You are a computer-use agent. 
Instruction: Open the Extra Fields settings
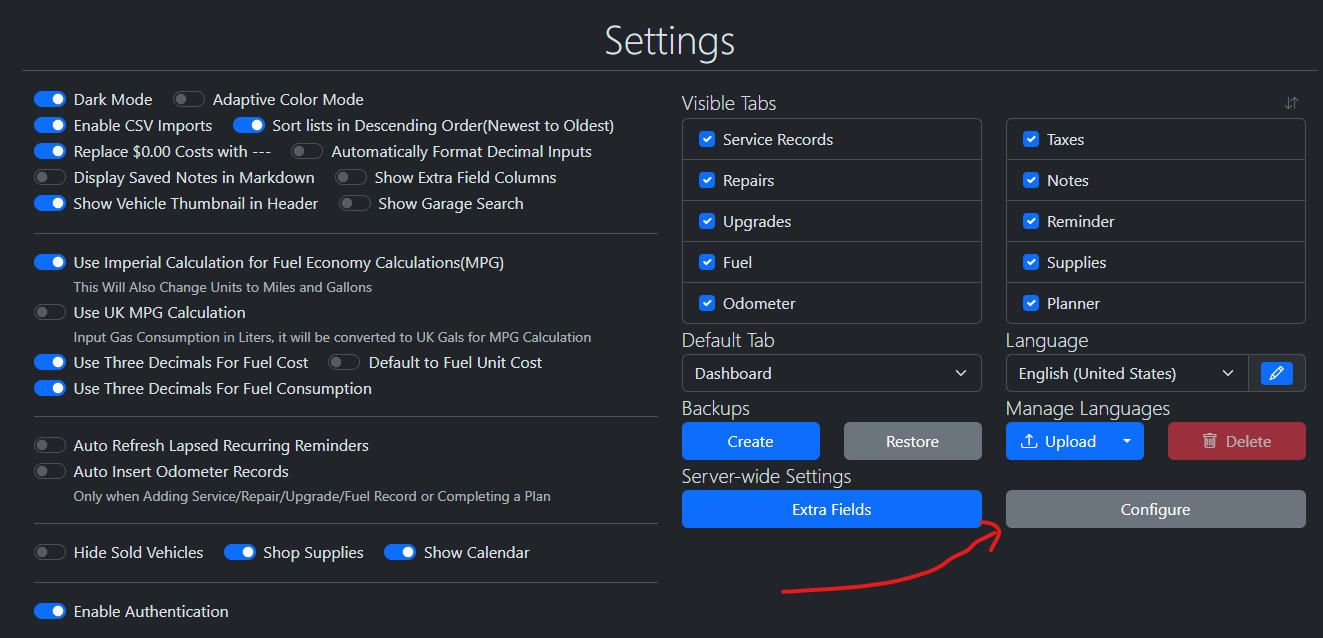[831, 509]
